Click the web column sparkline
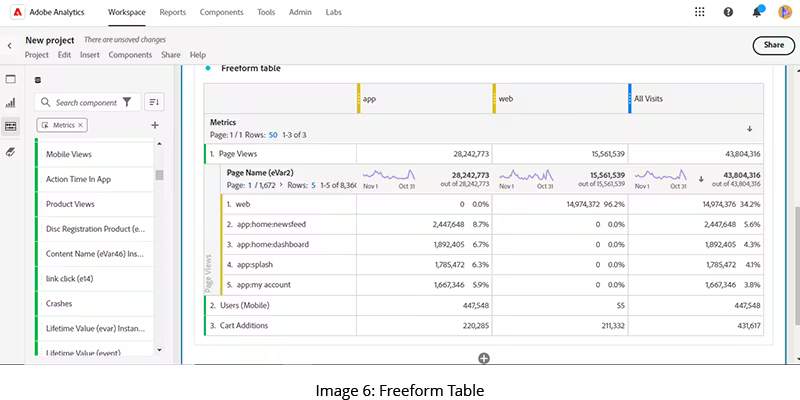 (x=526, y=176)
